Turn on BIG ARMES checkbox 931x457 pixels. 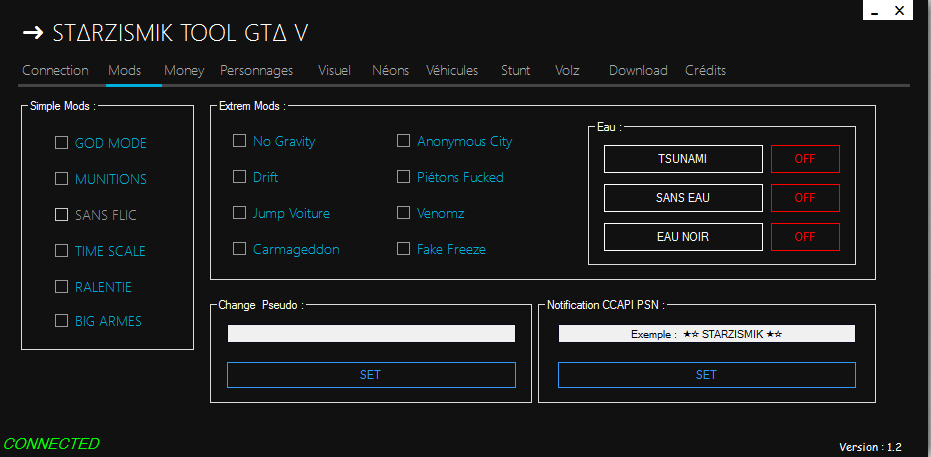point(61,321)
